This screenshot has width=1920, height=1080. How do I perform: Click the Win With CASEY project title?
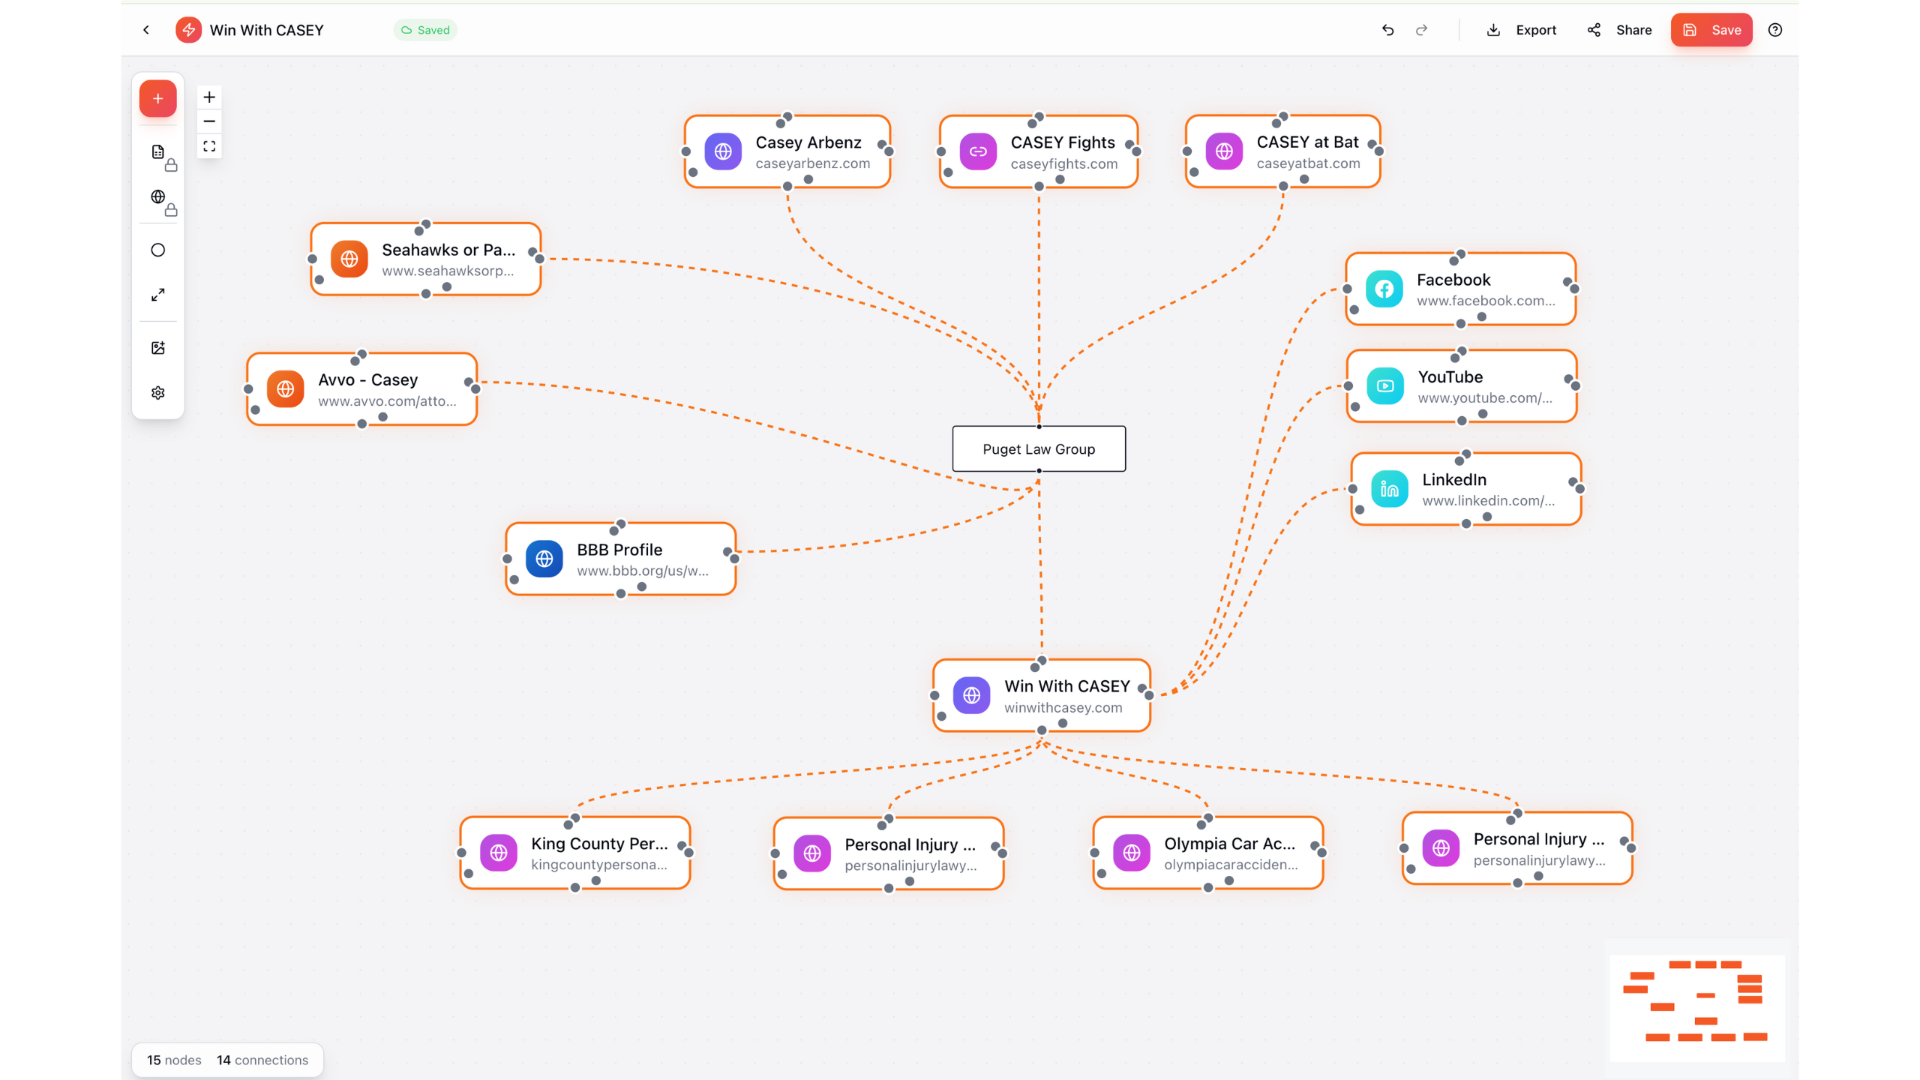click(267, 30)
